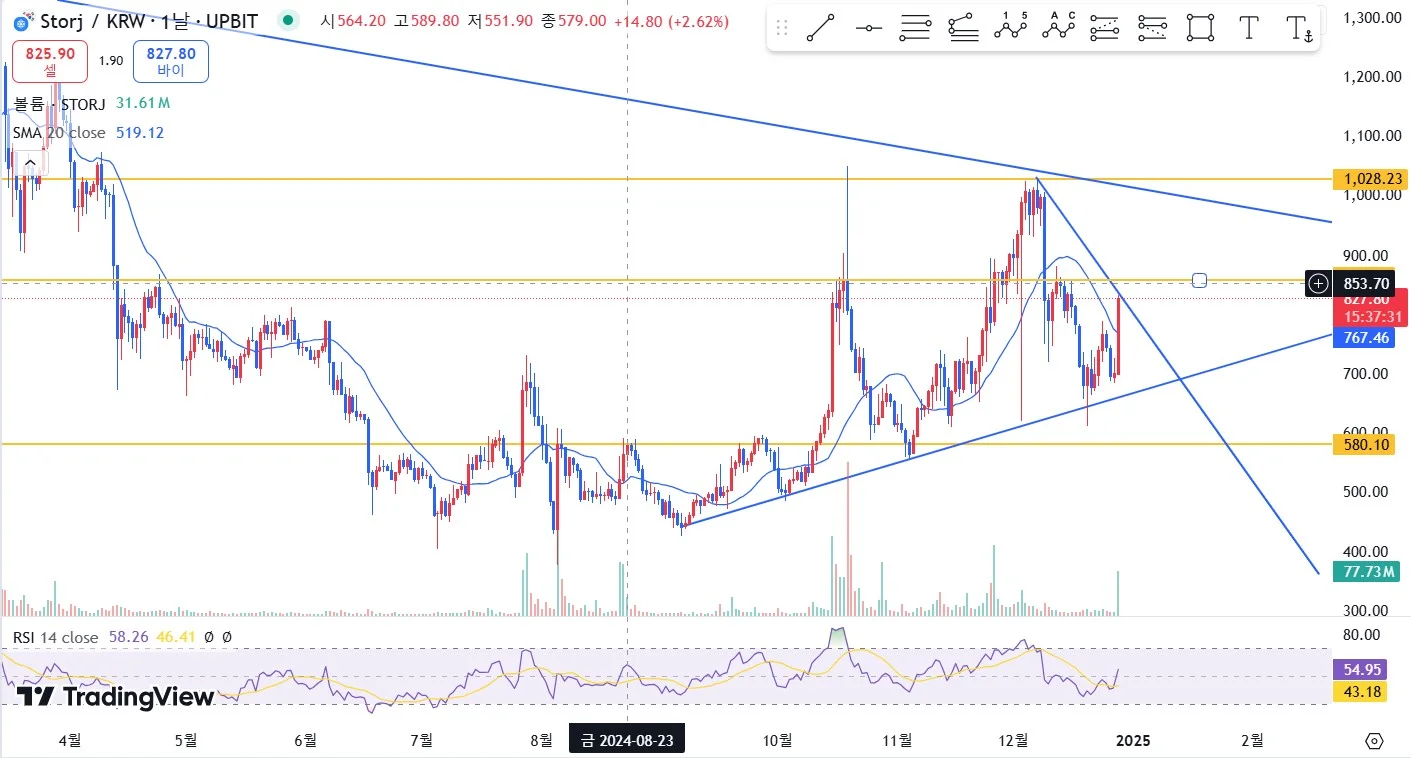1411x758 pixels.
Task: Click the 825.90 sell button
Action: pos(50,62)
